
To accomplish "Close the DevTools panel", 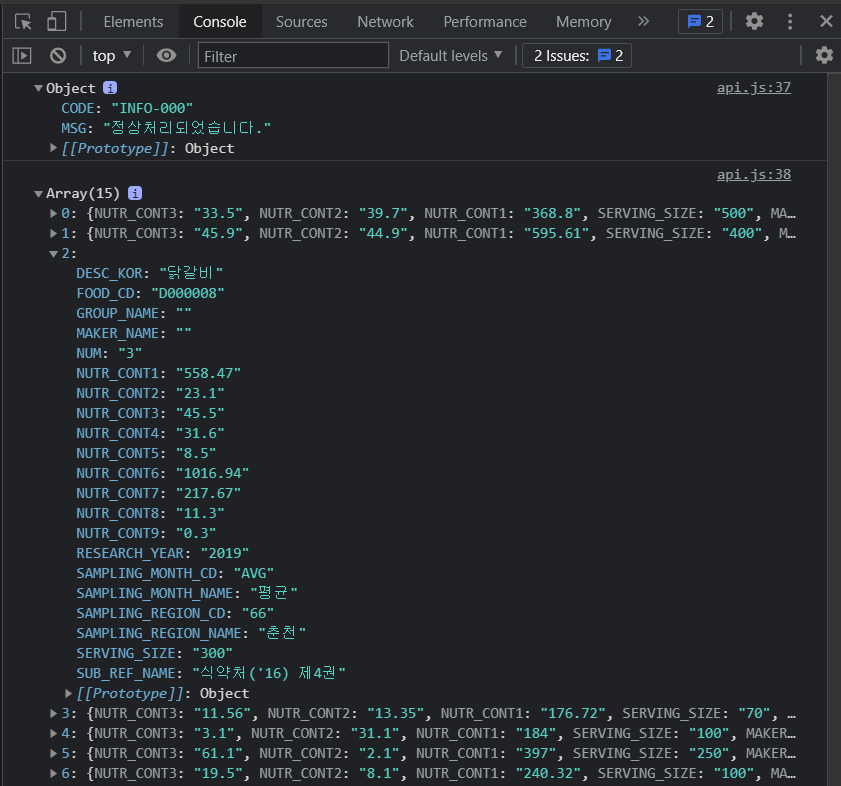I will [x=824, y=21].
